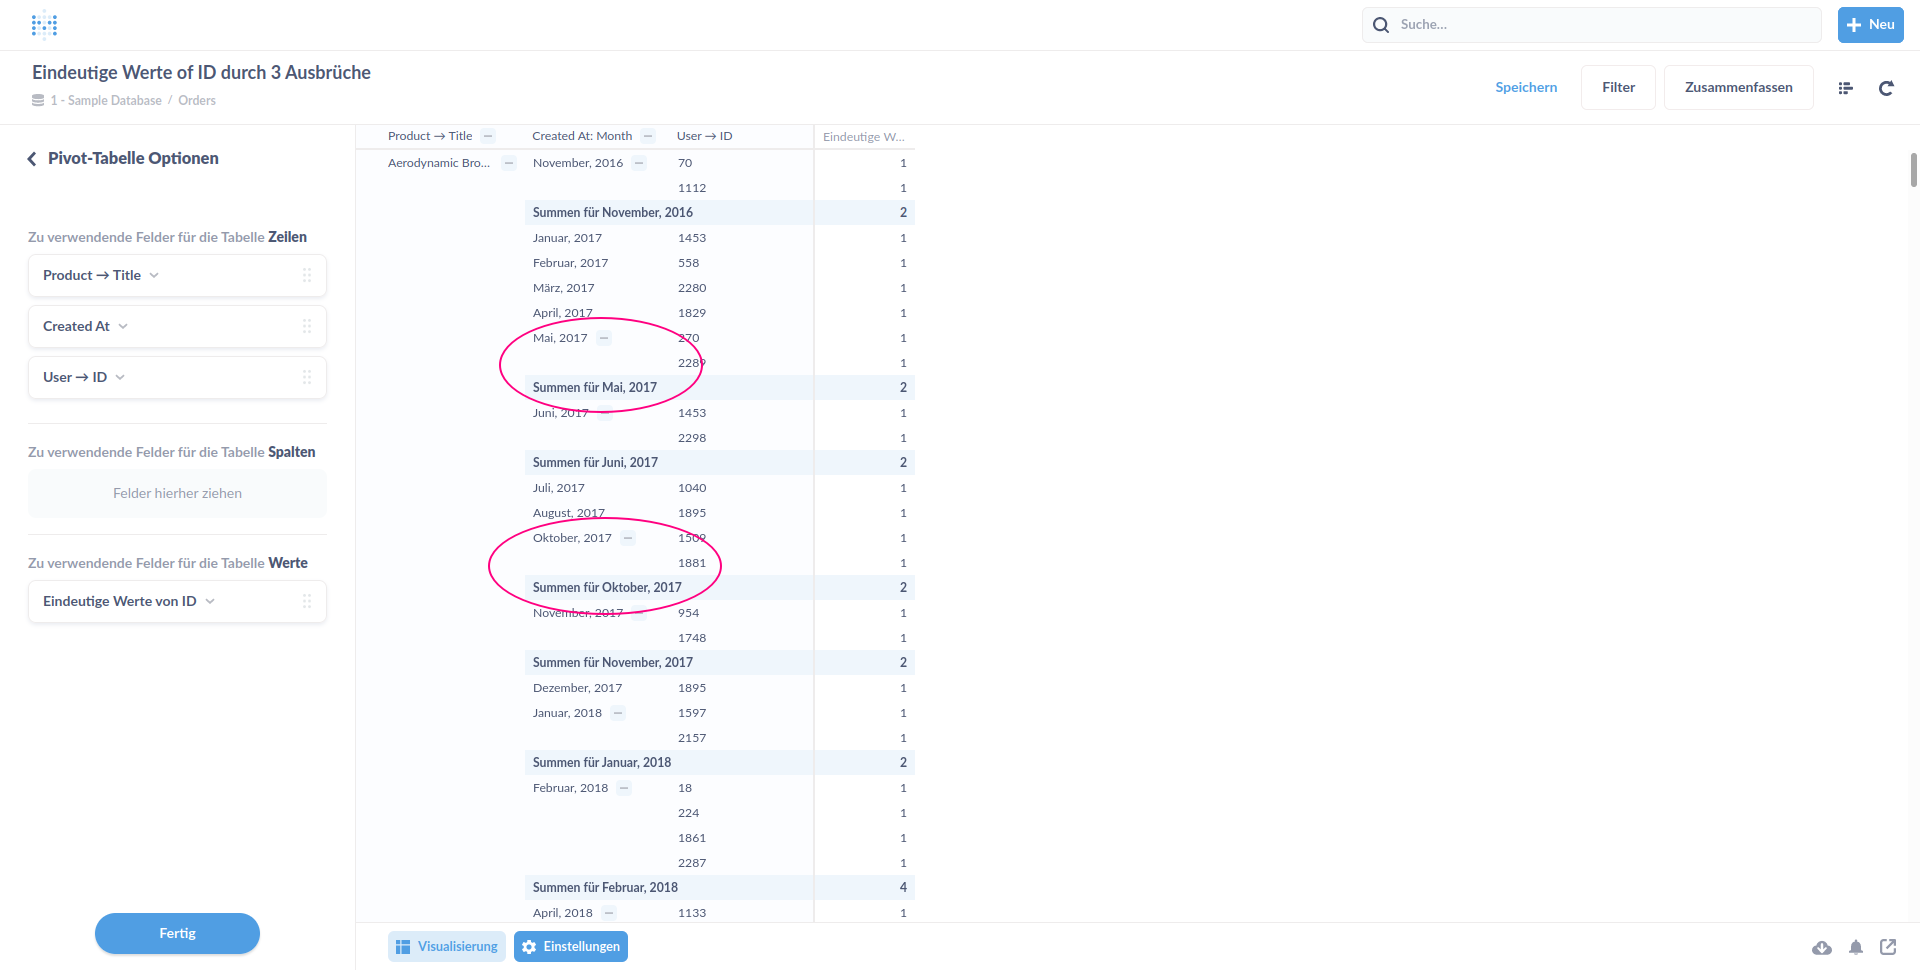This screenshot has height=970, width=1920.
Task: Collapse the Product → Title column
Action: coord(488,136)
